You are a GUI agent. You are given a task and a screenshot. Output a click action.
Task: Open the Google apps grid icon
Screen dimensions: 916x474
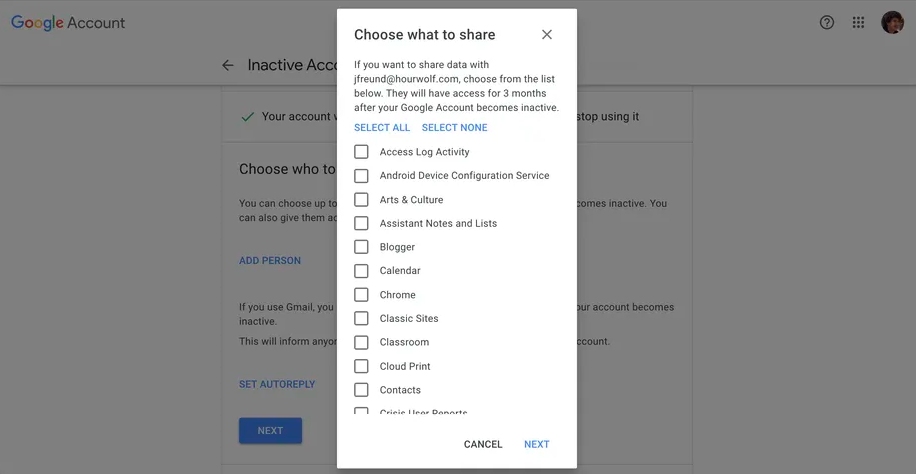point(858,23)
